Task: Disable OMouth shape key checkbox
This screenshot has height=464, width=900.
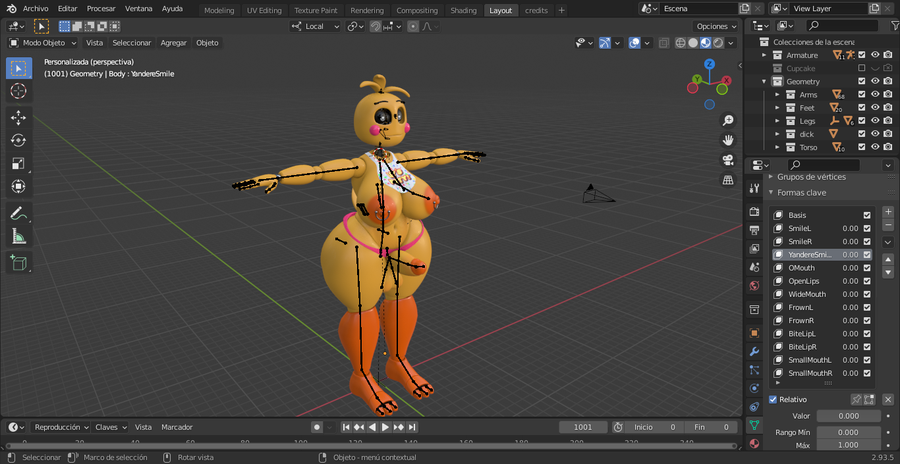Action: (x=867, y=268)
